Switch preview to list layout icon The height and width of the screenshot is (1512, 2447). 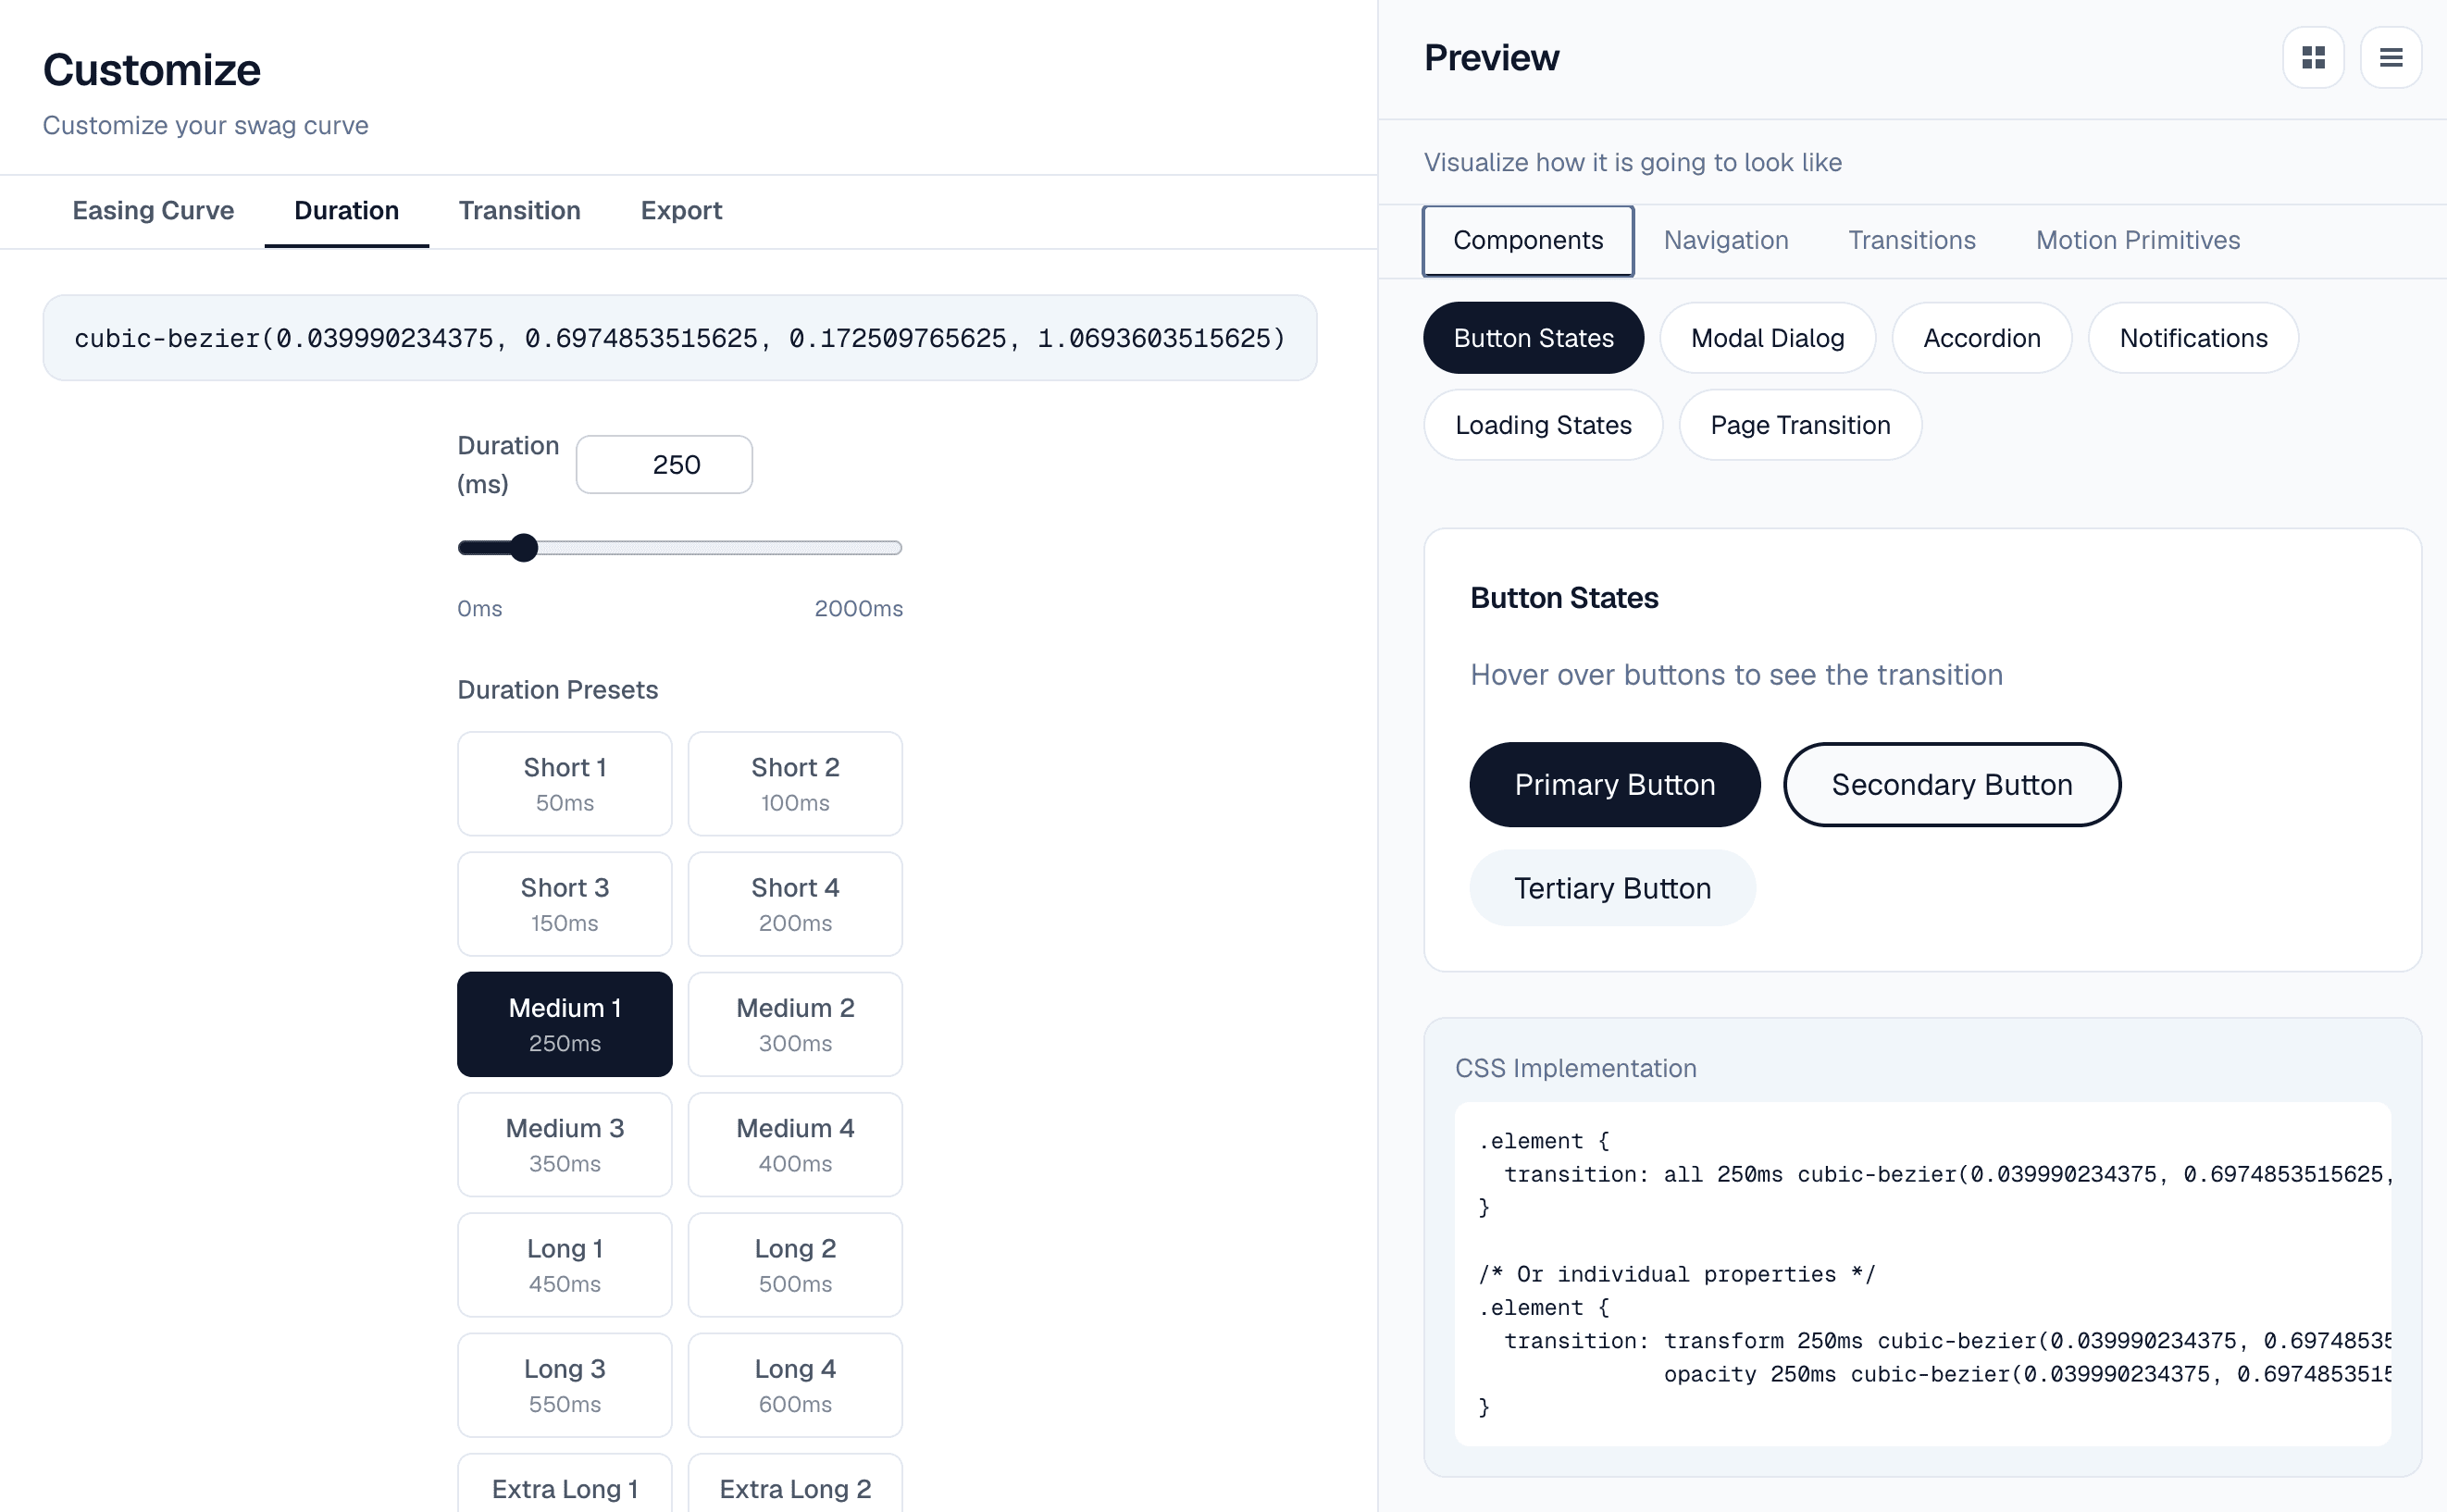coord(2391,57)
